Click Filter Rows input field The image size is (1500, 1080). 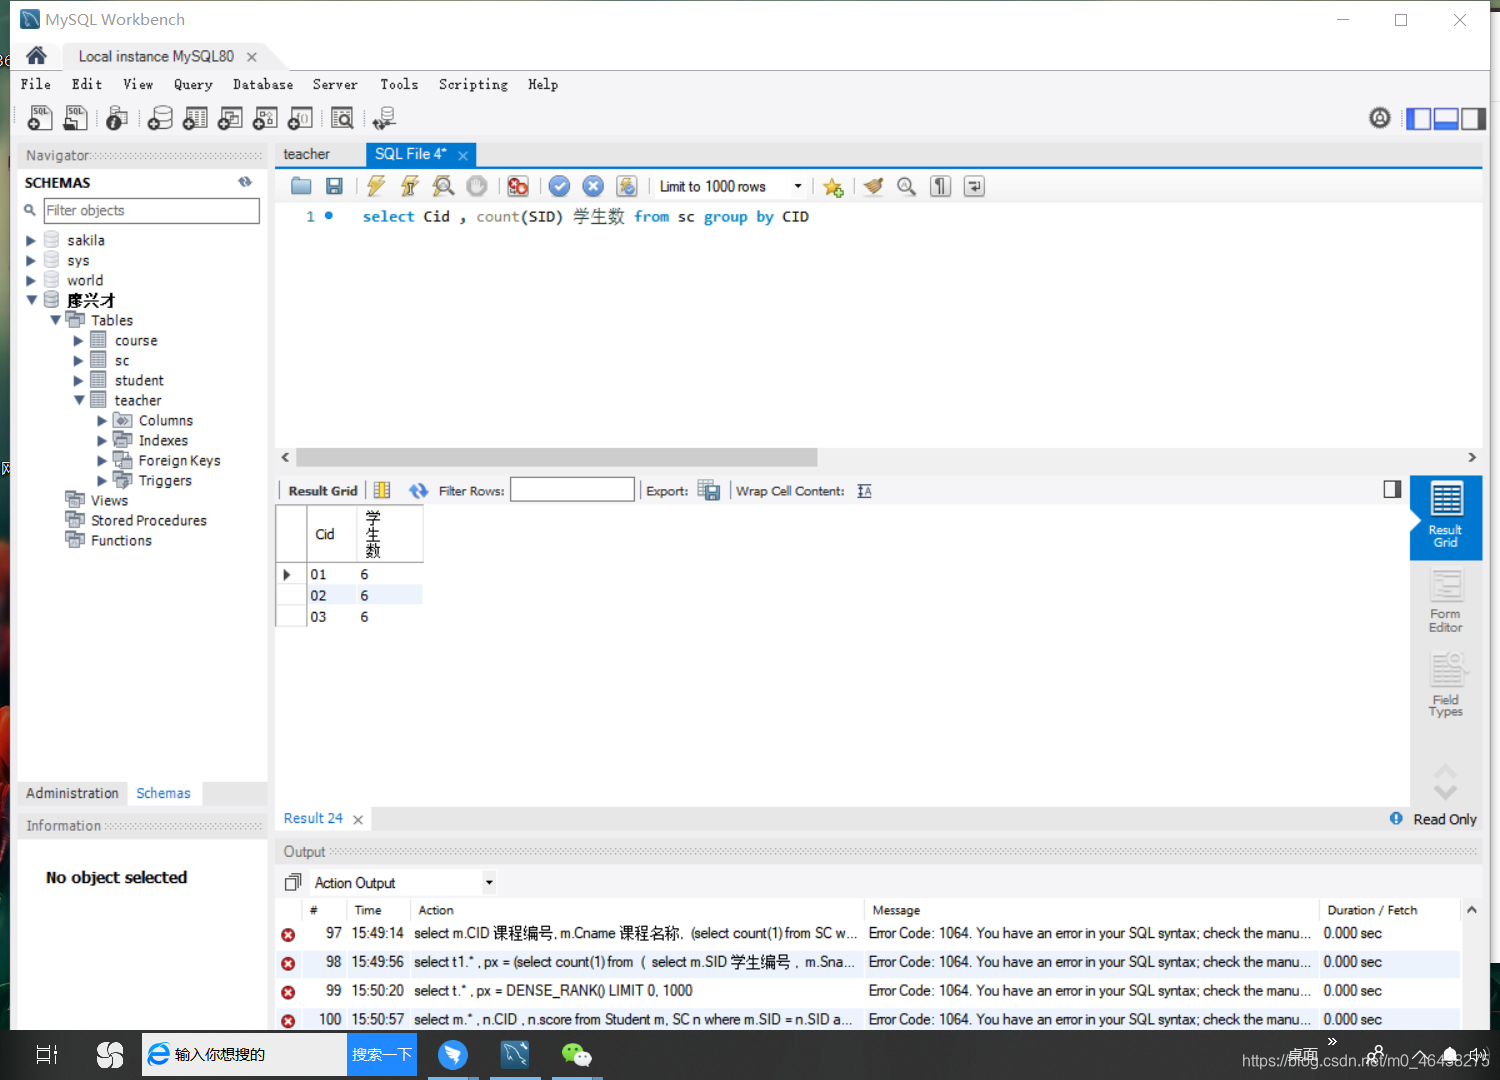click(572, 489)
